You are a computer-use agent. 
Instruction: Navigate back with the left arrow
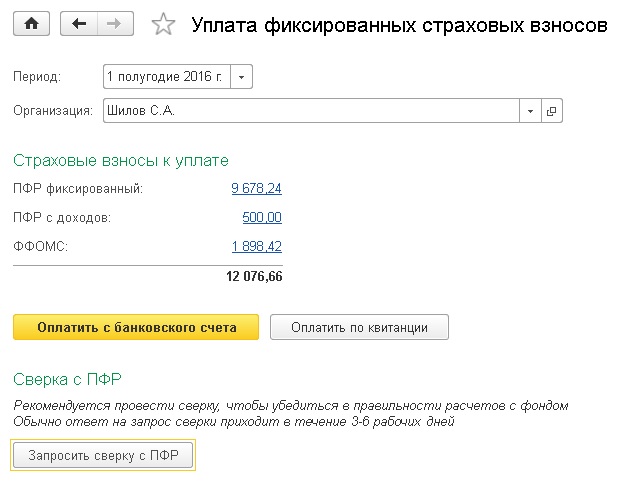click(x=79, y=24)
